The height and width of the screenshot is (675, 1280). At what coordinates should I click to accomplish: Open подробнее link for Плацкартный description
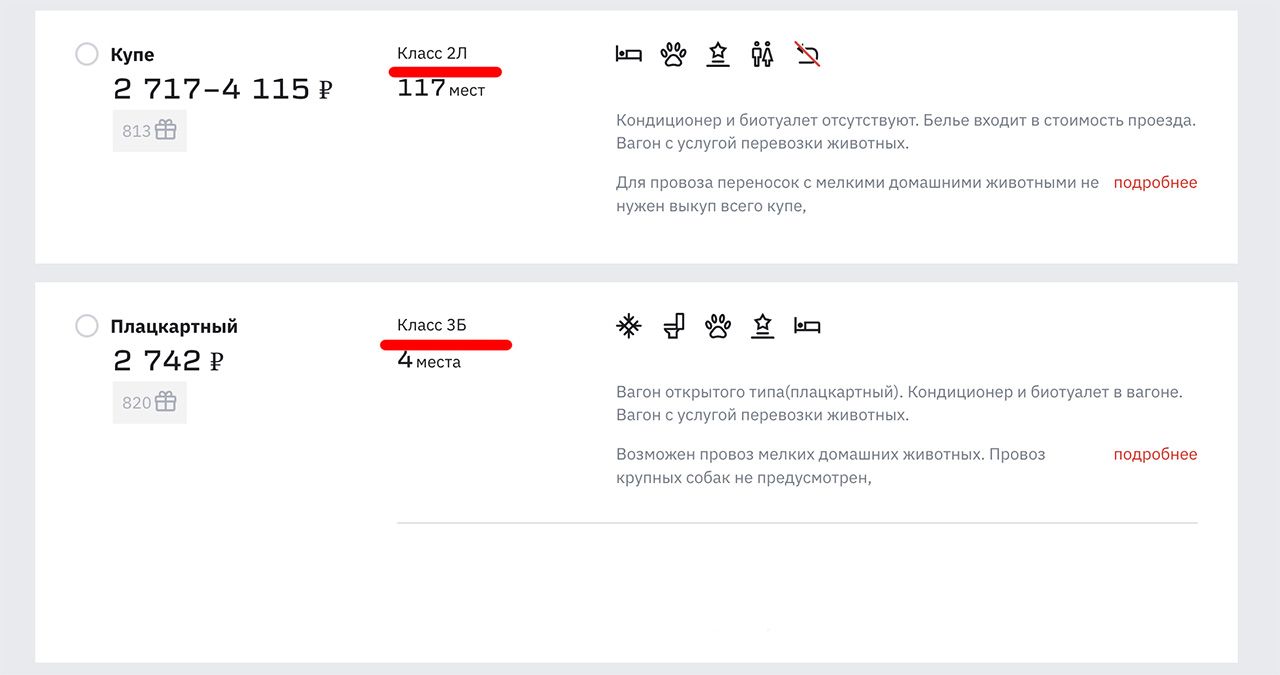point(1155,455)
